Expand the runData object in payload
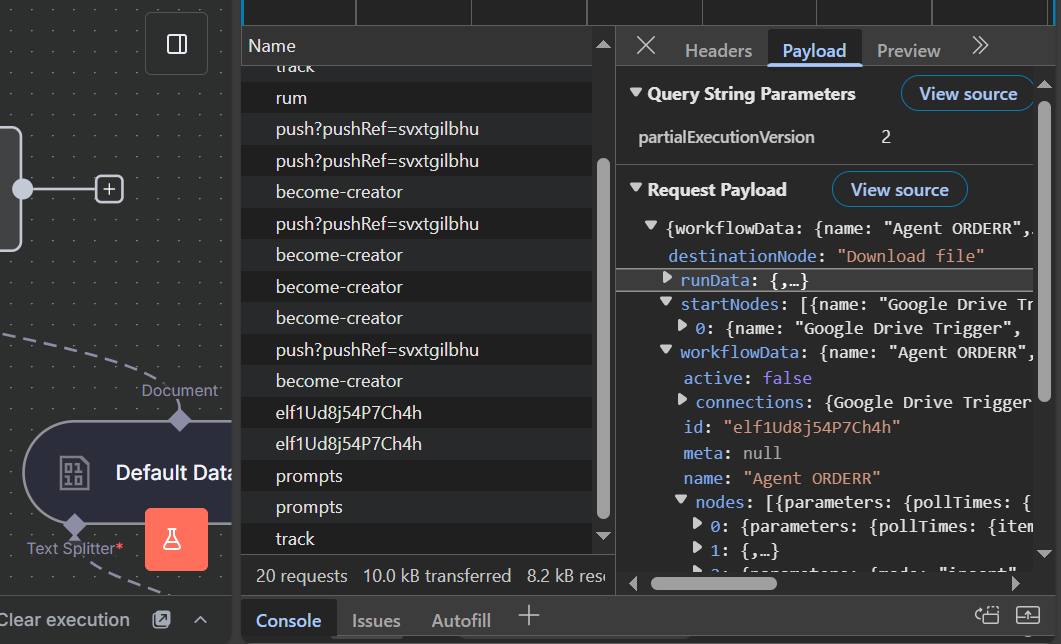This screenshot has width=1061, height=644. tap(668, 279)
